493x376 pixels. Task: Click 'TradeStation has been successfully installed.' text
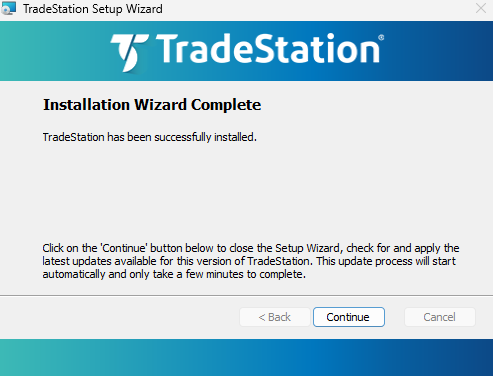click(150, 137)
